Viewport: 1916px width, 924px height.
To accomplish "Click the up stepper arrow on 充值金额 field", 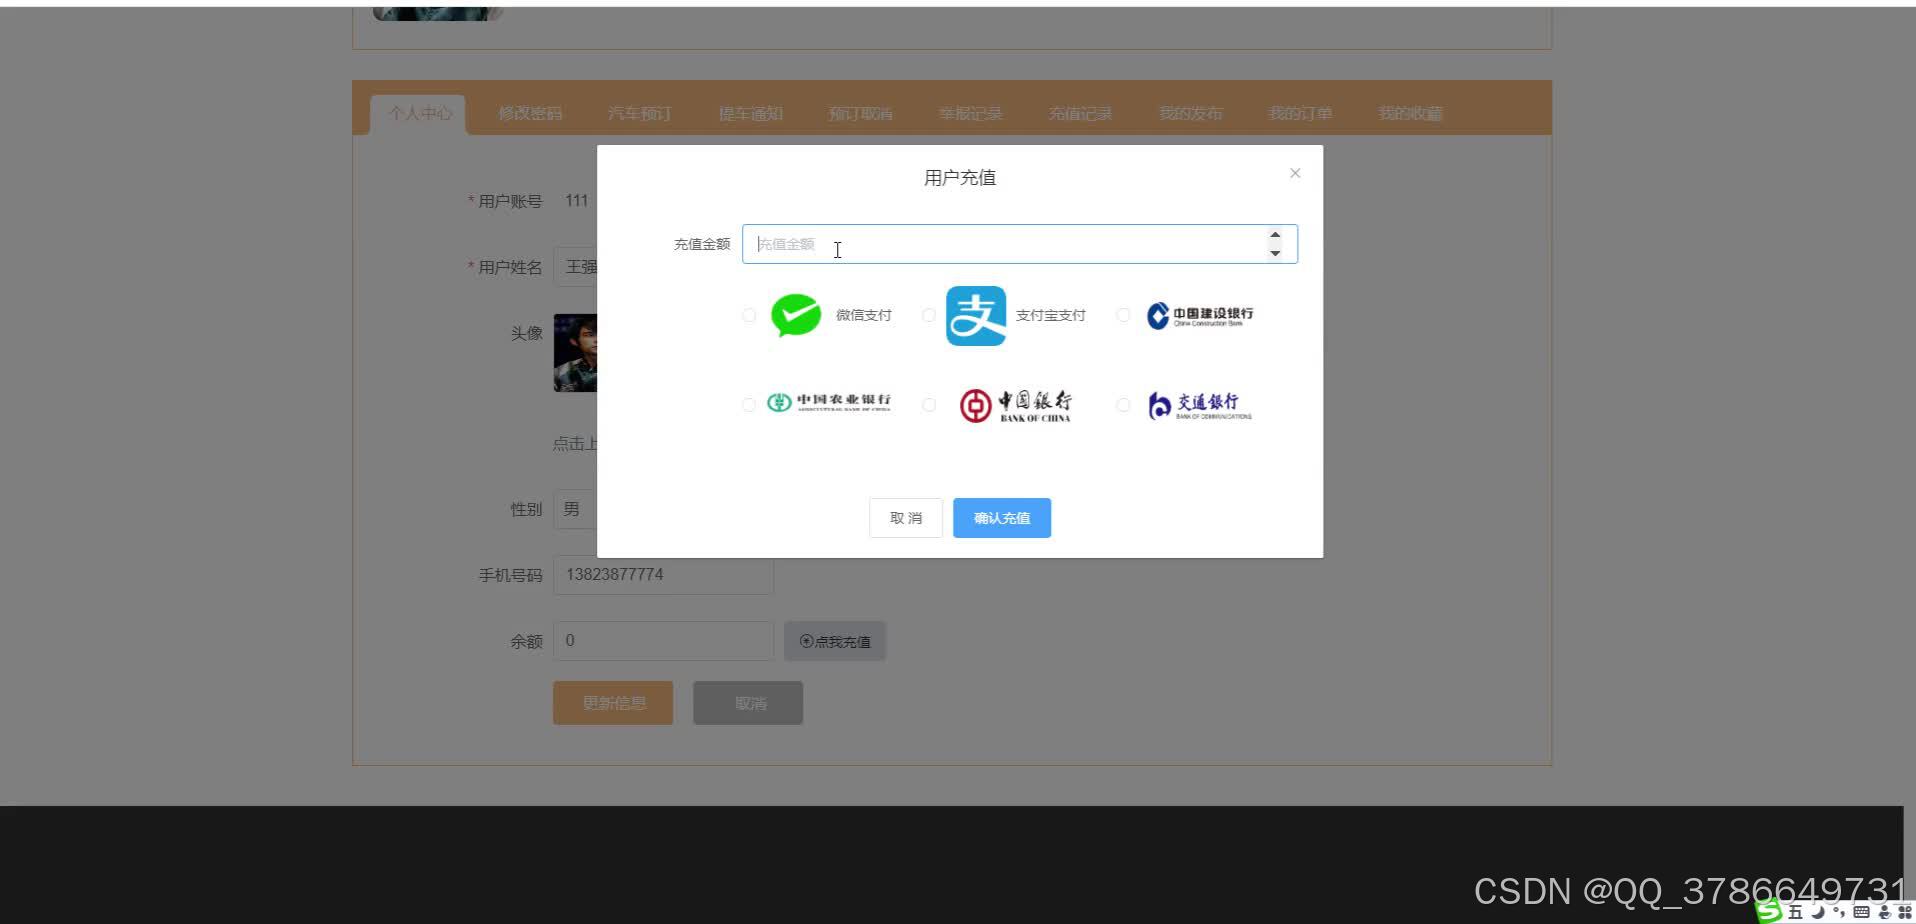I will point(1275,235).
